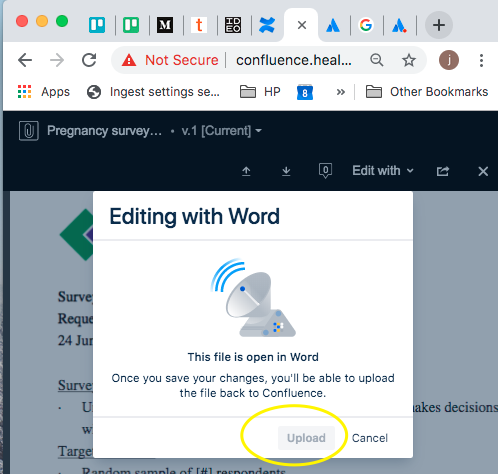Show hidden bookmarks with double chevron
Viewport: 498px width, 474px height.
341,92
